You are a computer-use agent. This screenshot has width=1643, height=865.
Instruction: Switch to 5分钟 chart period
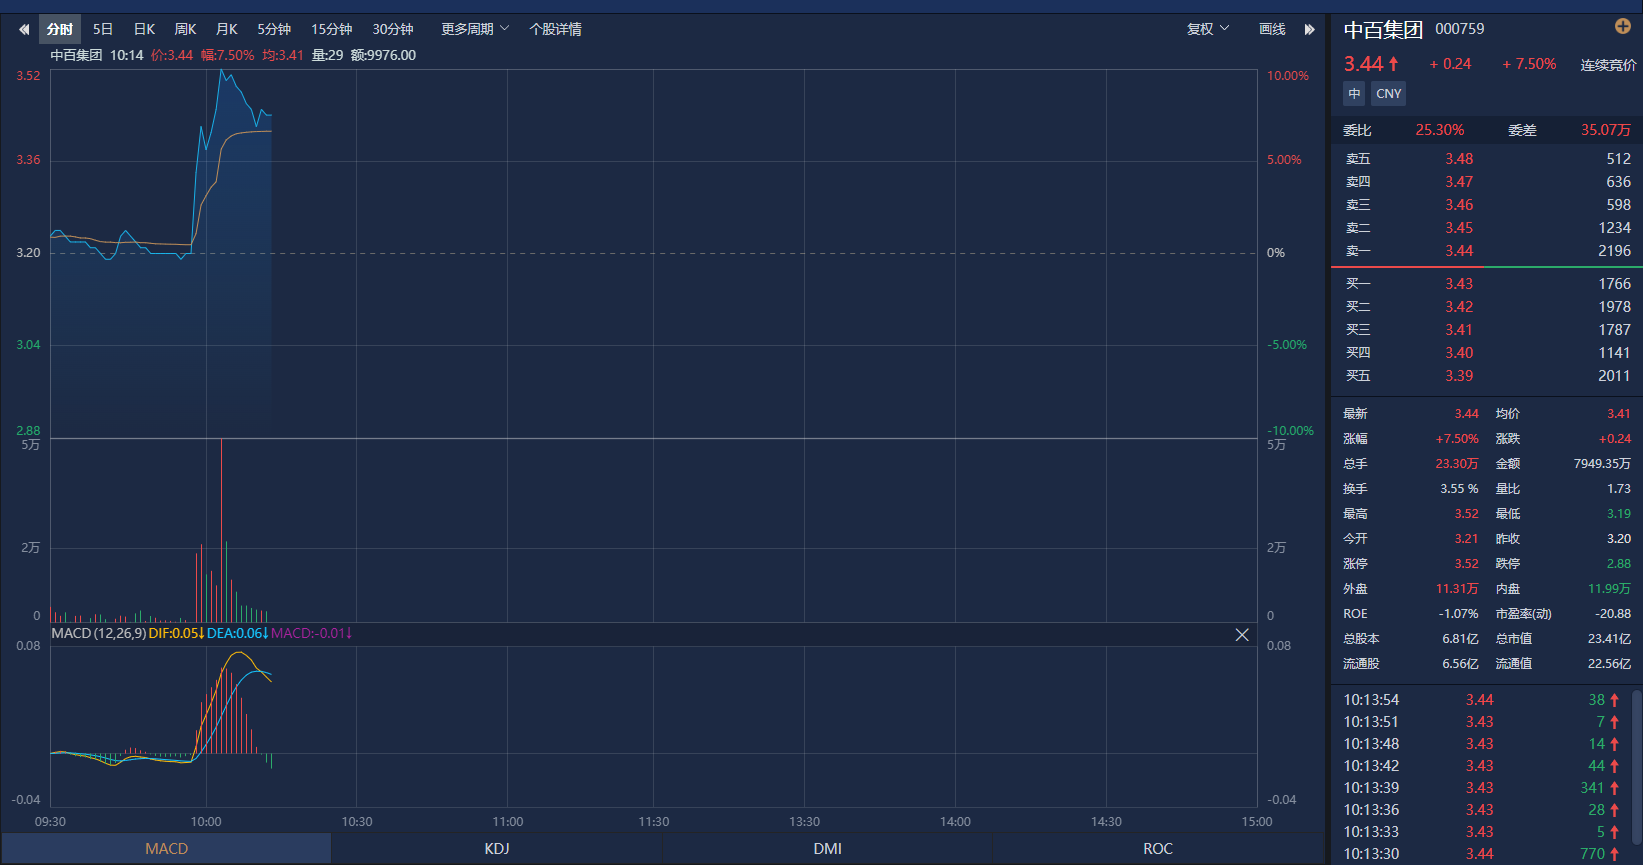pos(273,29)
